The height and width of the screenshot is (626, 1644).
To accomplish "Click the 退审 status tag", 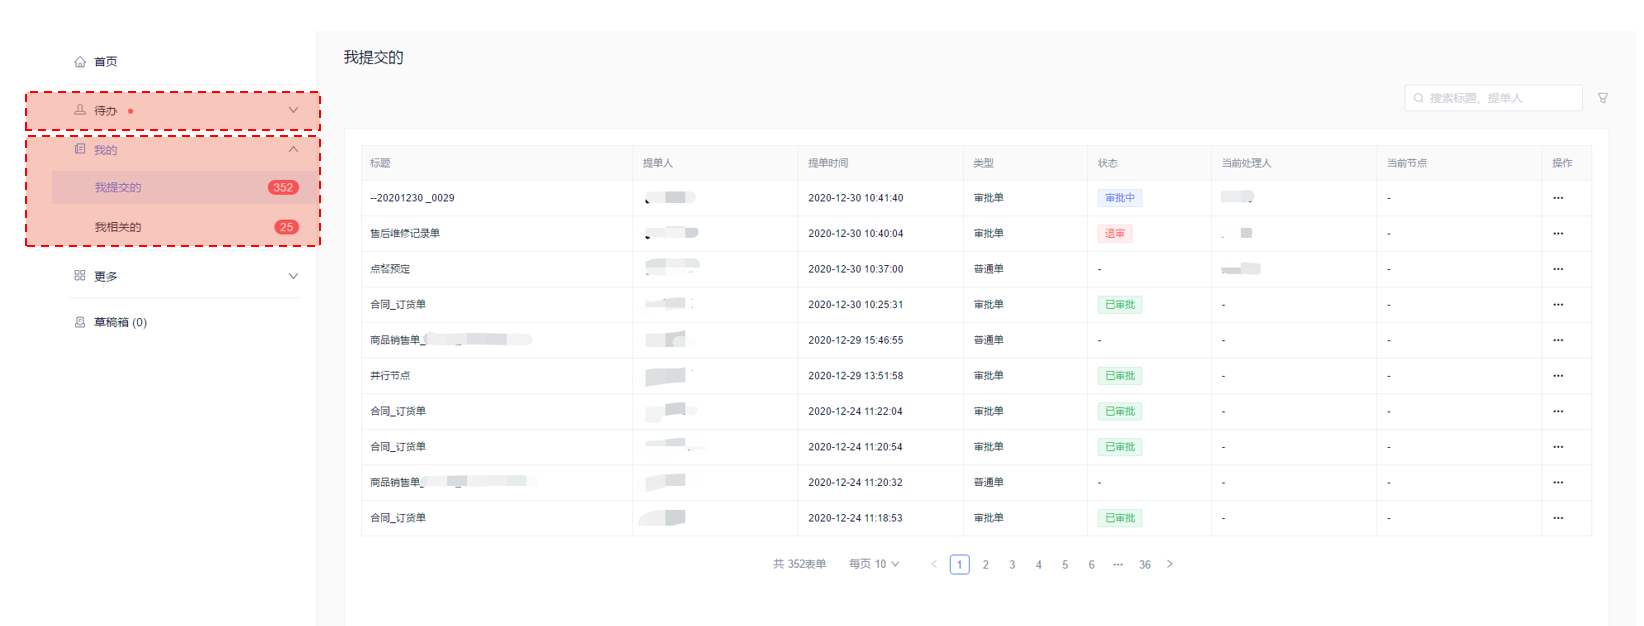I will coord(1115,234).
